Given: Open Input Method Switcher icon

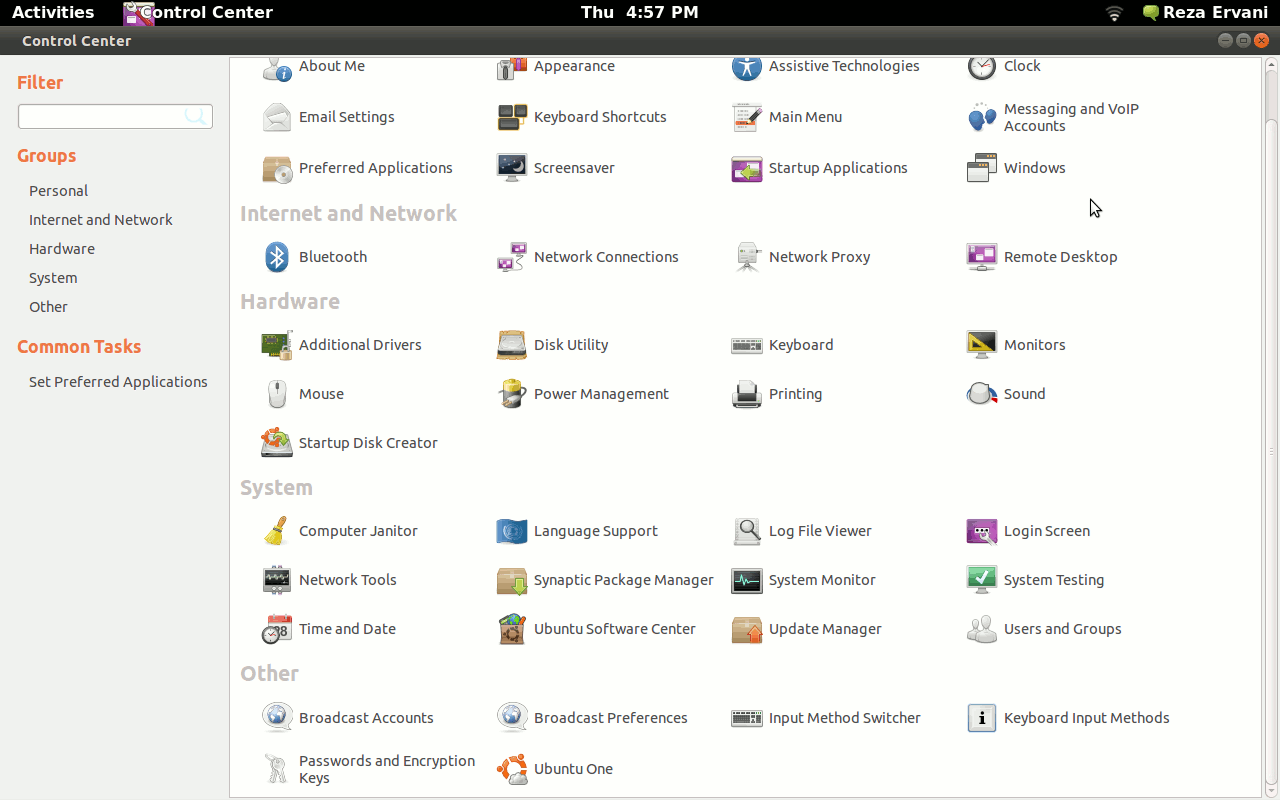Looking at the screenshot, I should pos(747,718).
